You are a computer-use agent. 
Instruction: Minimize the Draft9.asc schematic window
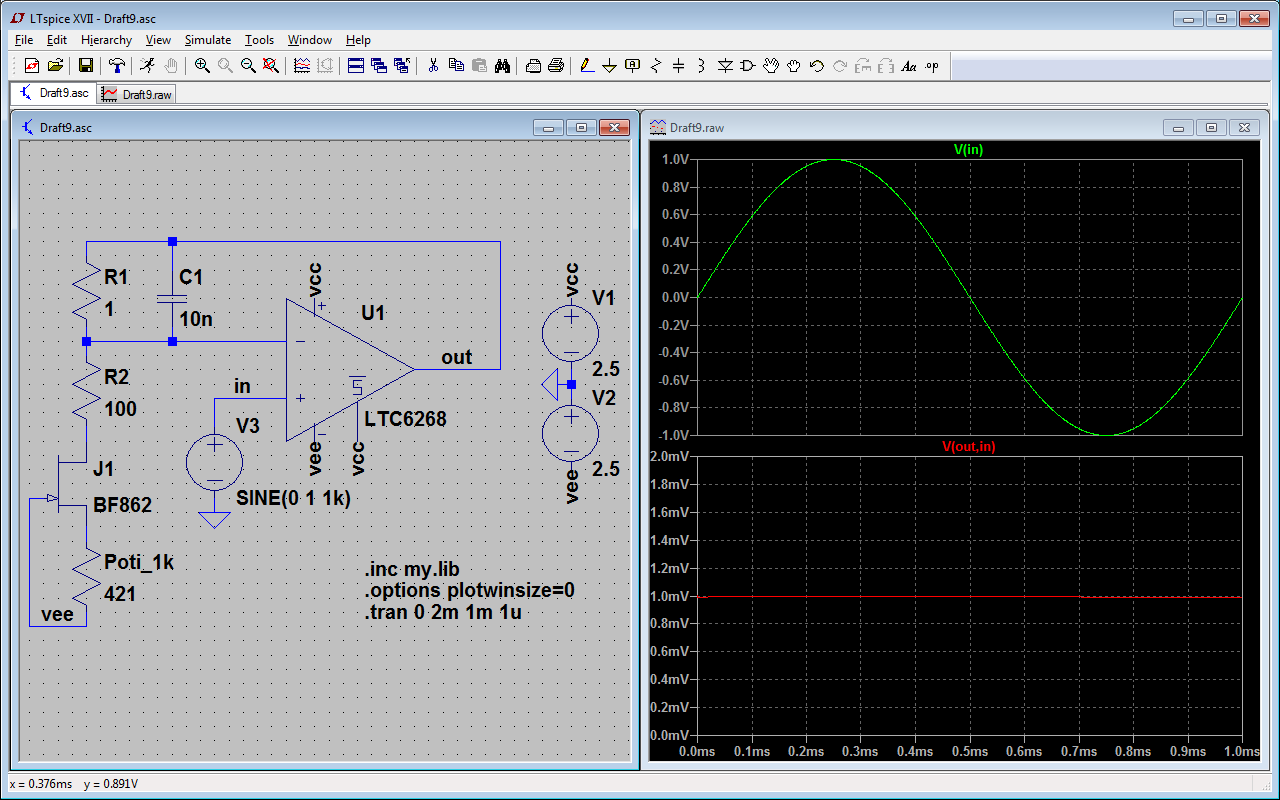tap(548, 128)
